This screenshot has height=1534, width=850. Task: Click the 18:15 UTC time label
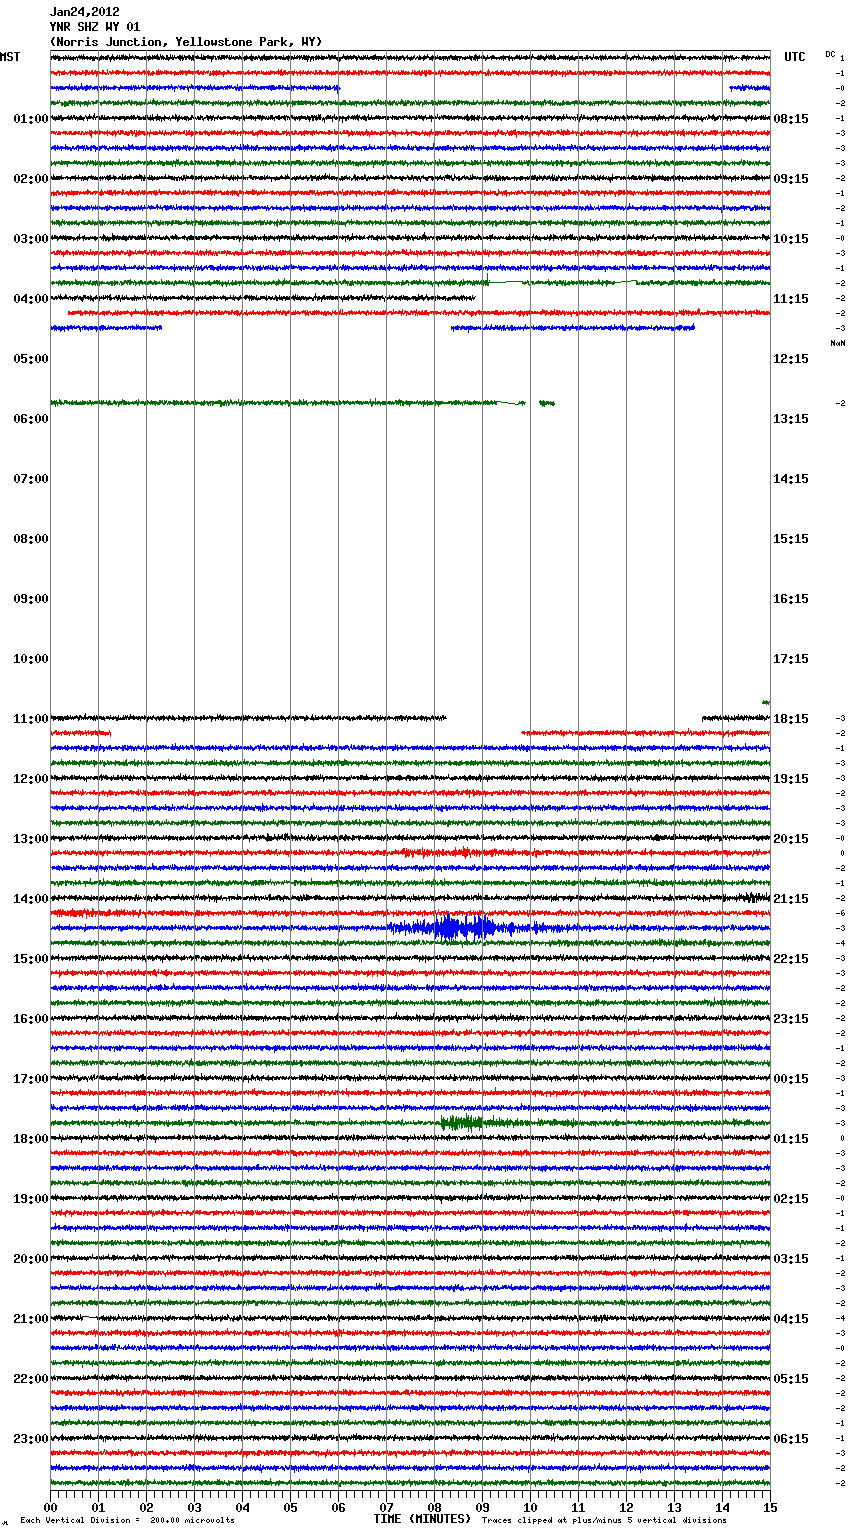[x=791, y=719]
